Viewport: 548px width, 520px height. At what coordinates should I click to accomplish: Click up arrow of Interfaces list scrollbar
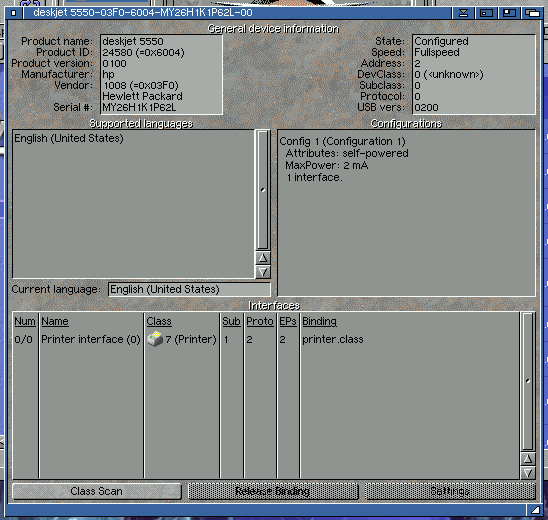[x=528, y=458]
